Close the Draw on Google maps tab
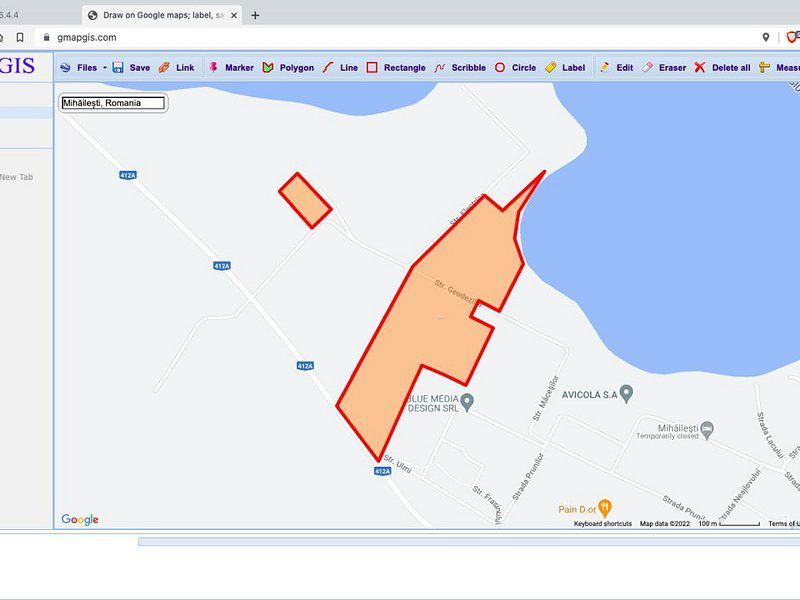Screen dimensions: 800x600 (234, 15)
